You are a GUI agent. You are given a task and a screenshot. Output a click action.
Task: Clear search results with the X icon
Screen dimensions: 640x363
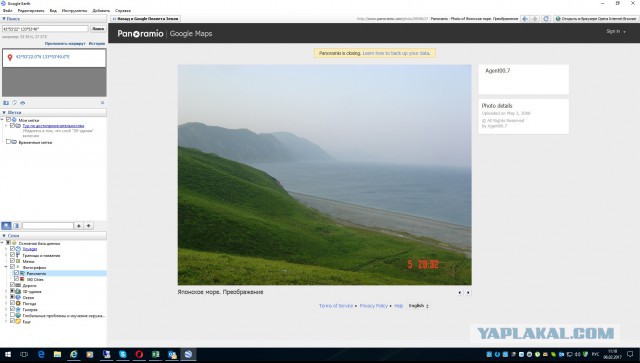tap(102, 103)
